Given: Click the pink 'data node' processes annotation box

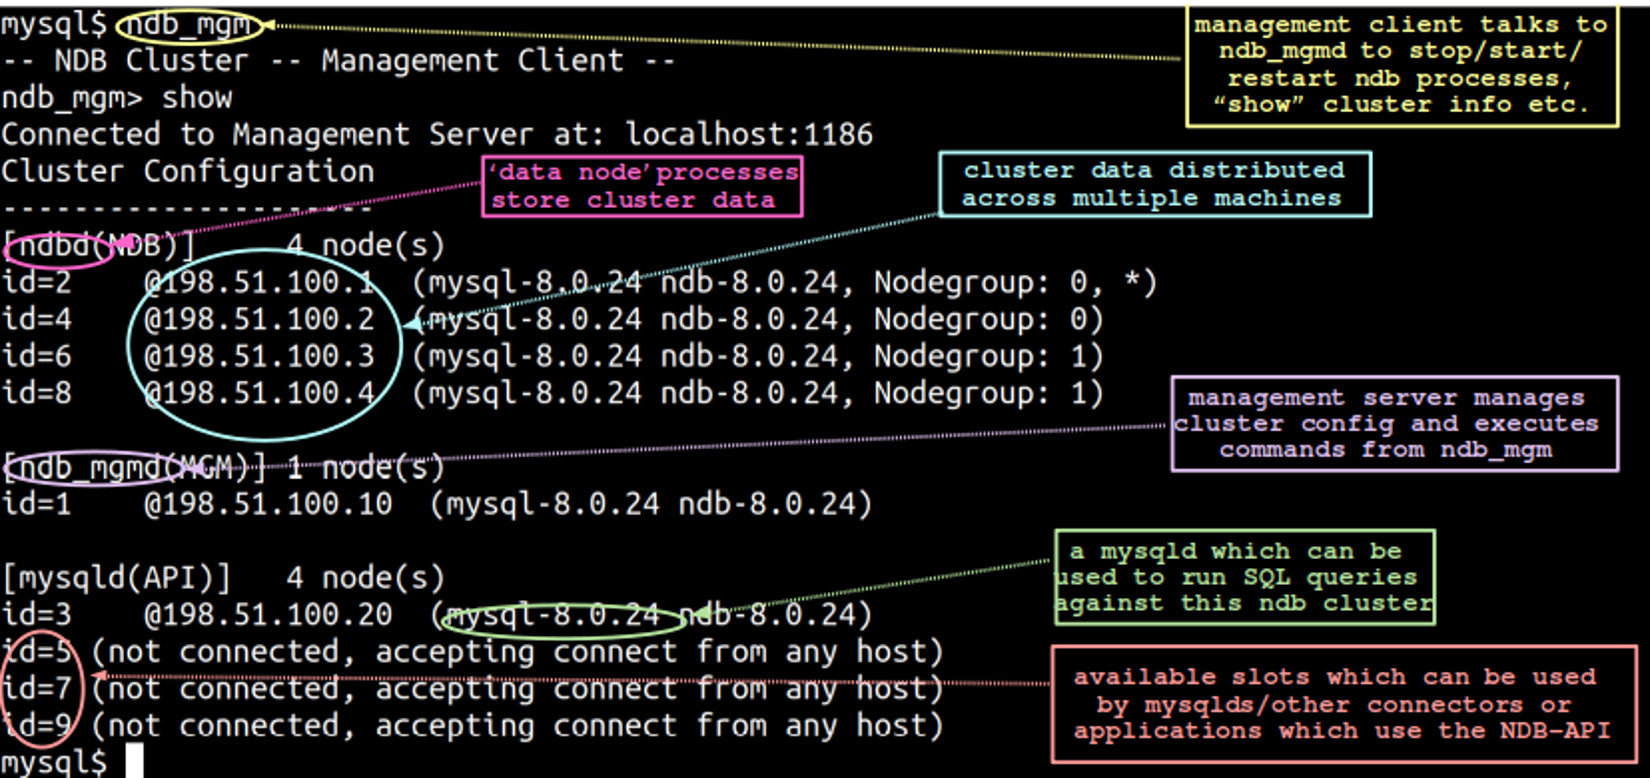Looking at the screenshot, I should pos(642,186).
